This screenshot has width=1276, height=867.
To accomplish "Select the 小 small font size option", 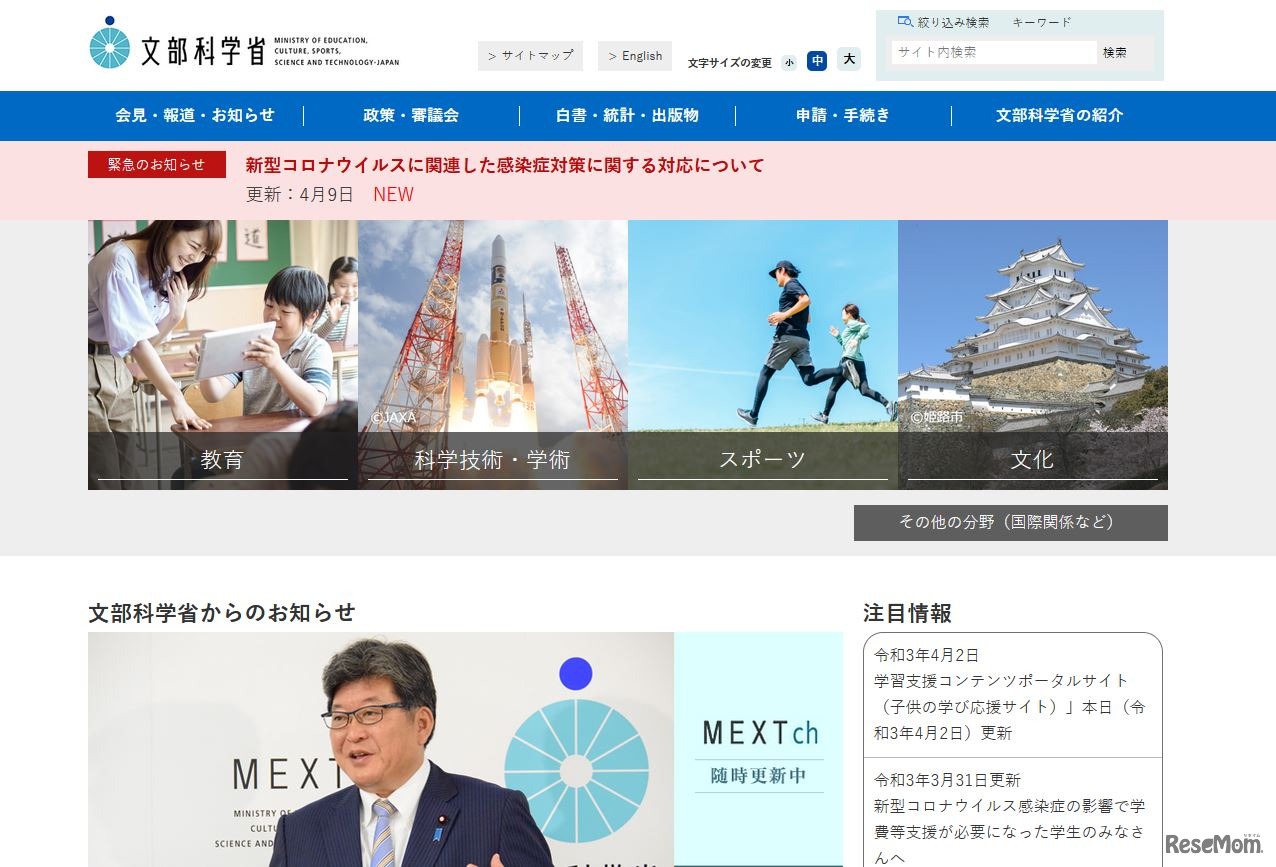I will (789, 61).
